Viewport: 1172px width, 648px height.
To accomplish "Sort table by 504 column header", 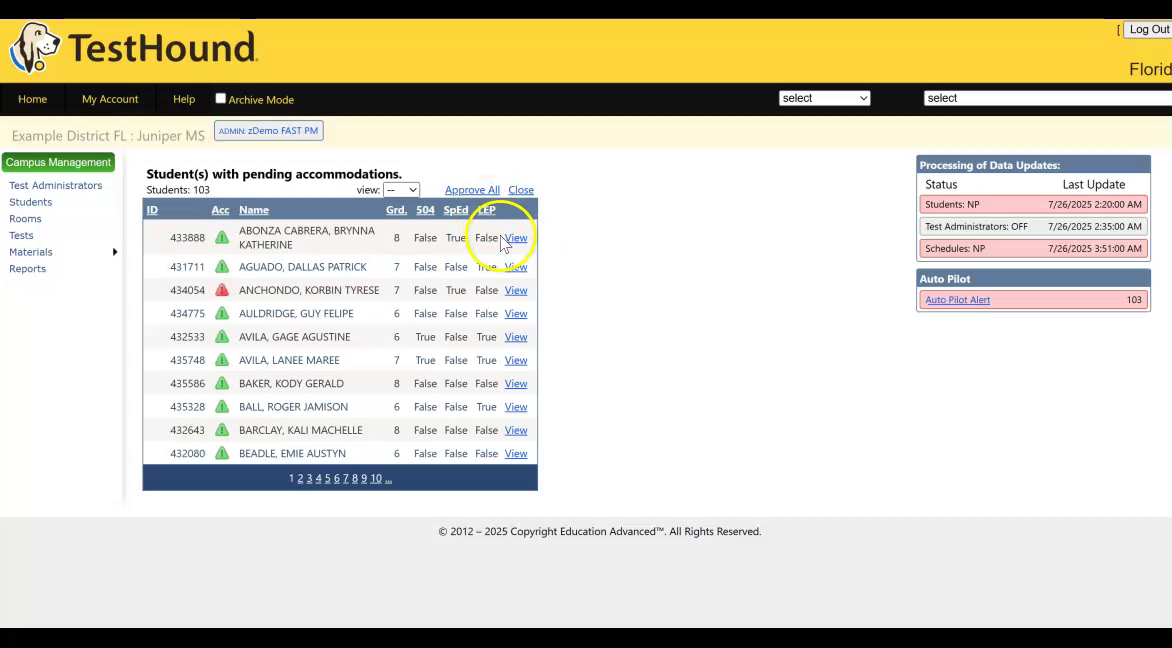I will [x=425, y=210].
